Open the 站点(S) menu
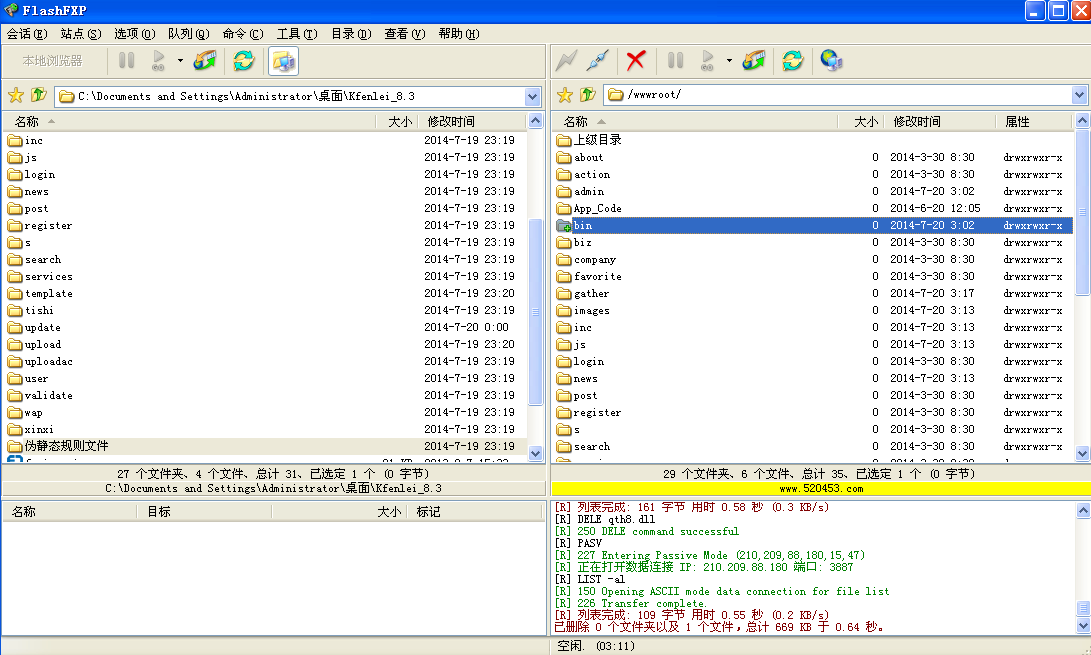This screenshot has height=655, width=1091. pyautogui.click(x=80, y=33)
